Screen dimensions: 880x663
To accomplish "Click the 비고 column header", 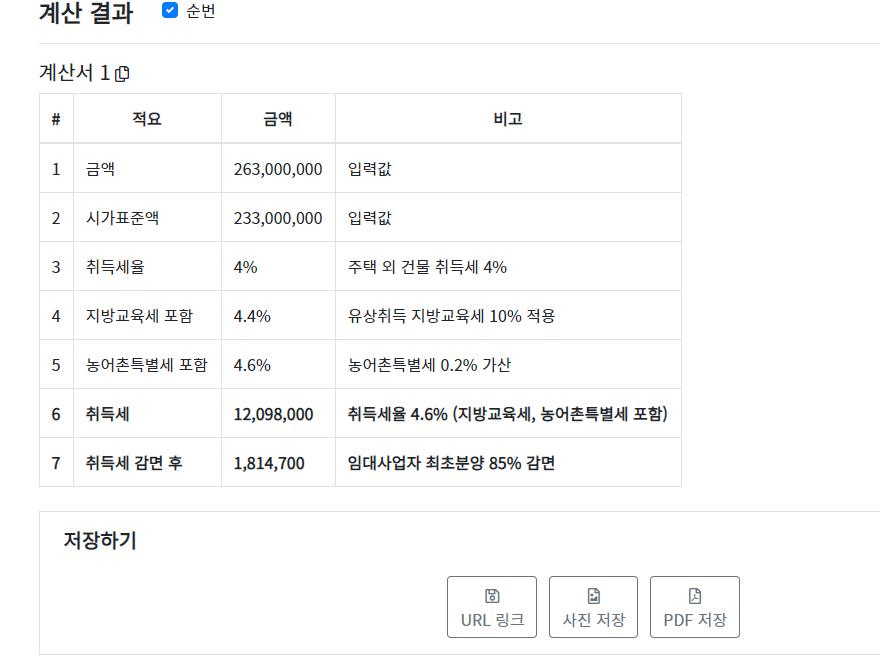I will [x=508, y=118].
